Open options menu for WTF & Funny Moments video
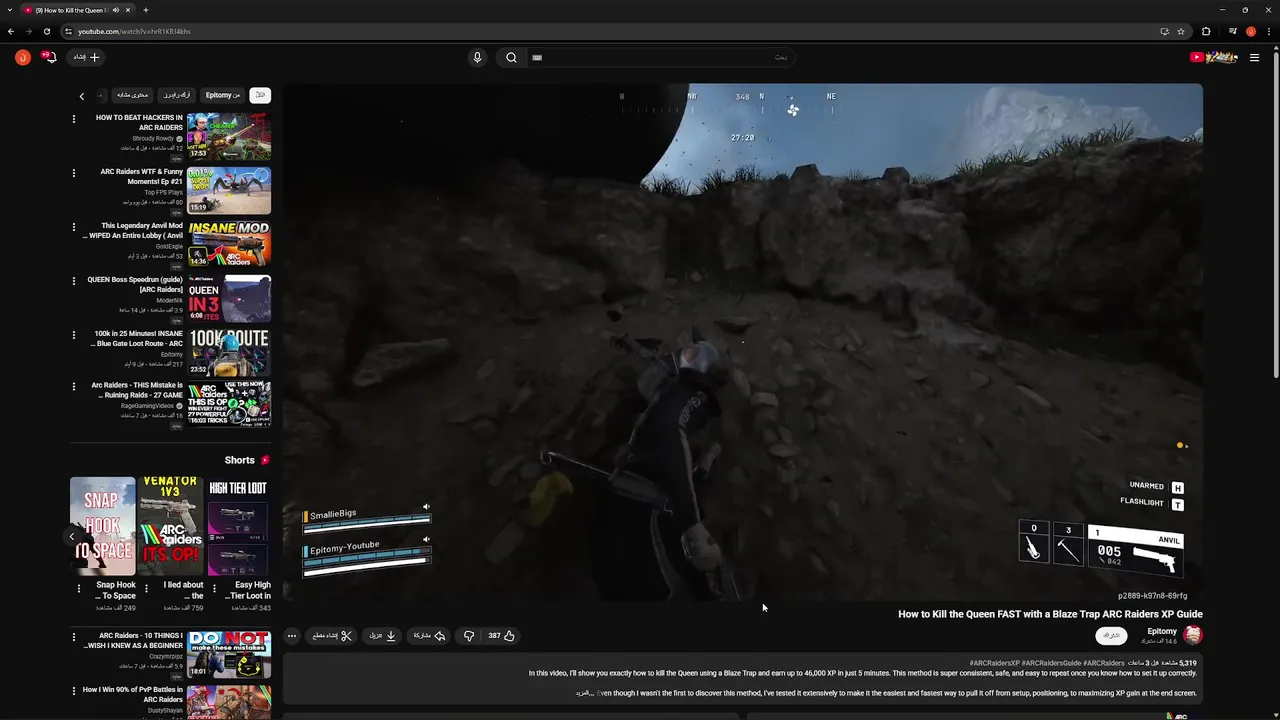This screenshot has width=1280, height=720. click(73, 173)
